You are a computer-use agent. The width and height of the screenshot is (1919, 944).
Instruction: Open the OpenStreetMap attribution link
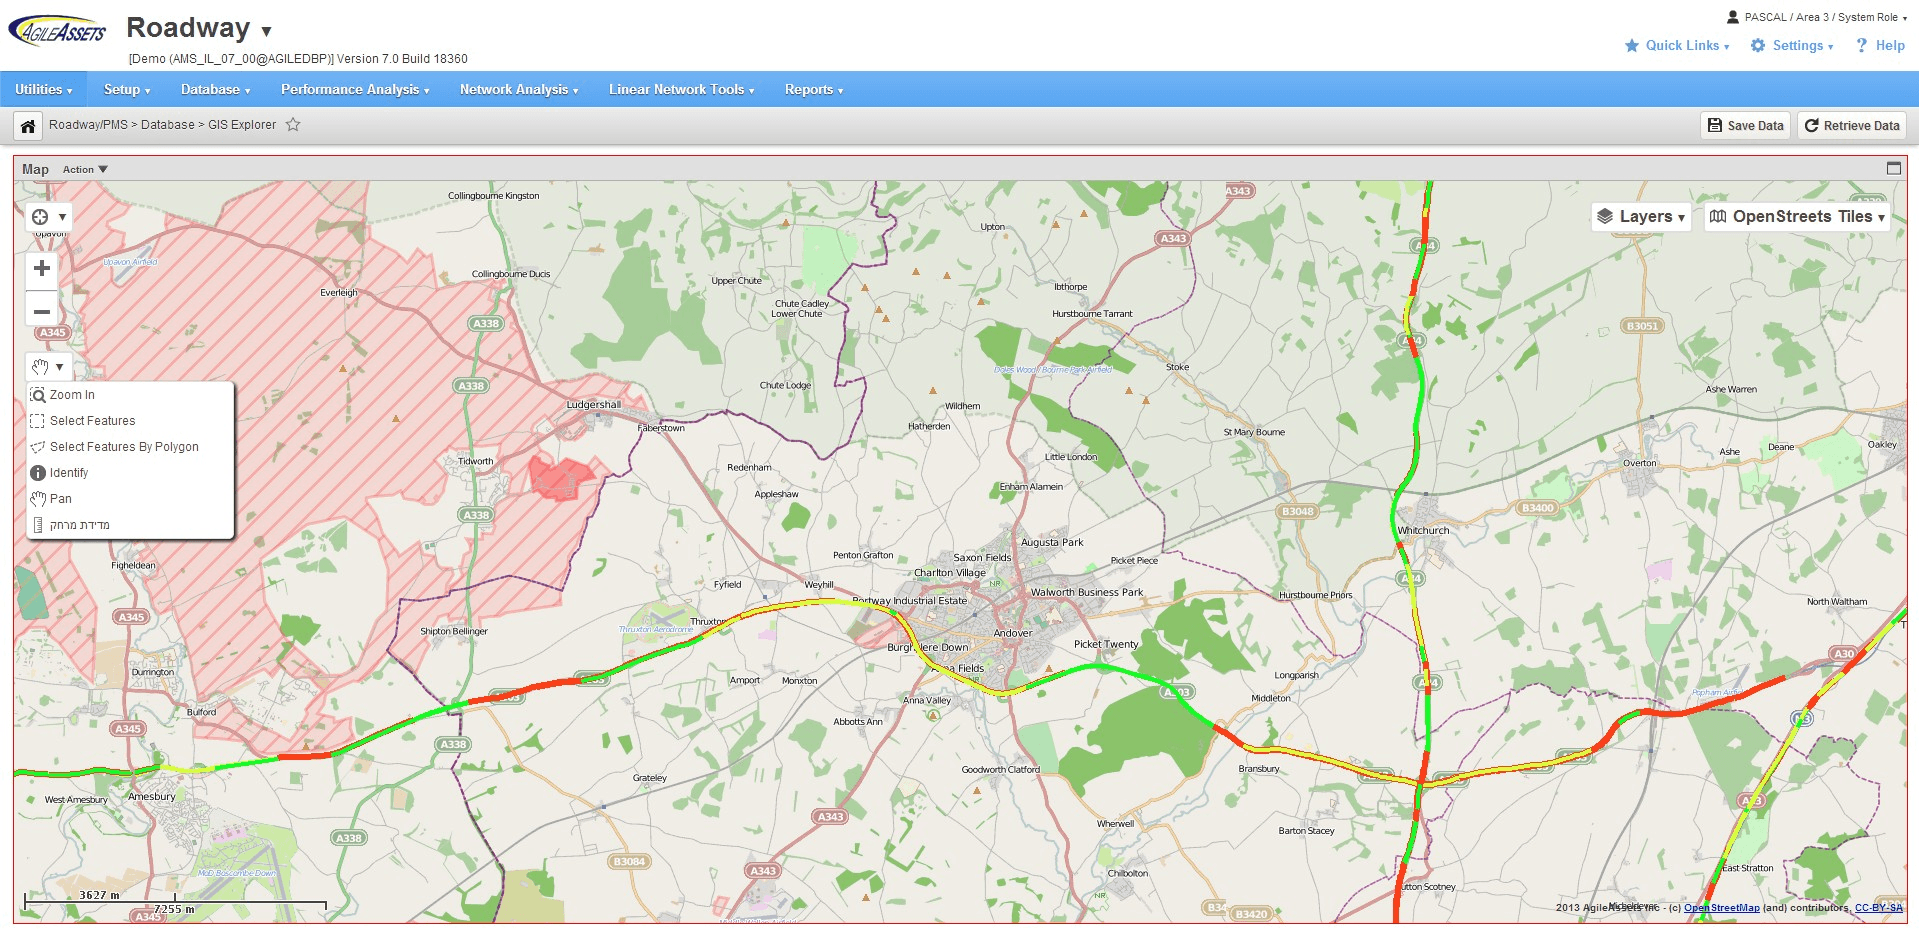(1722, 908)
